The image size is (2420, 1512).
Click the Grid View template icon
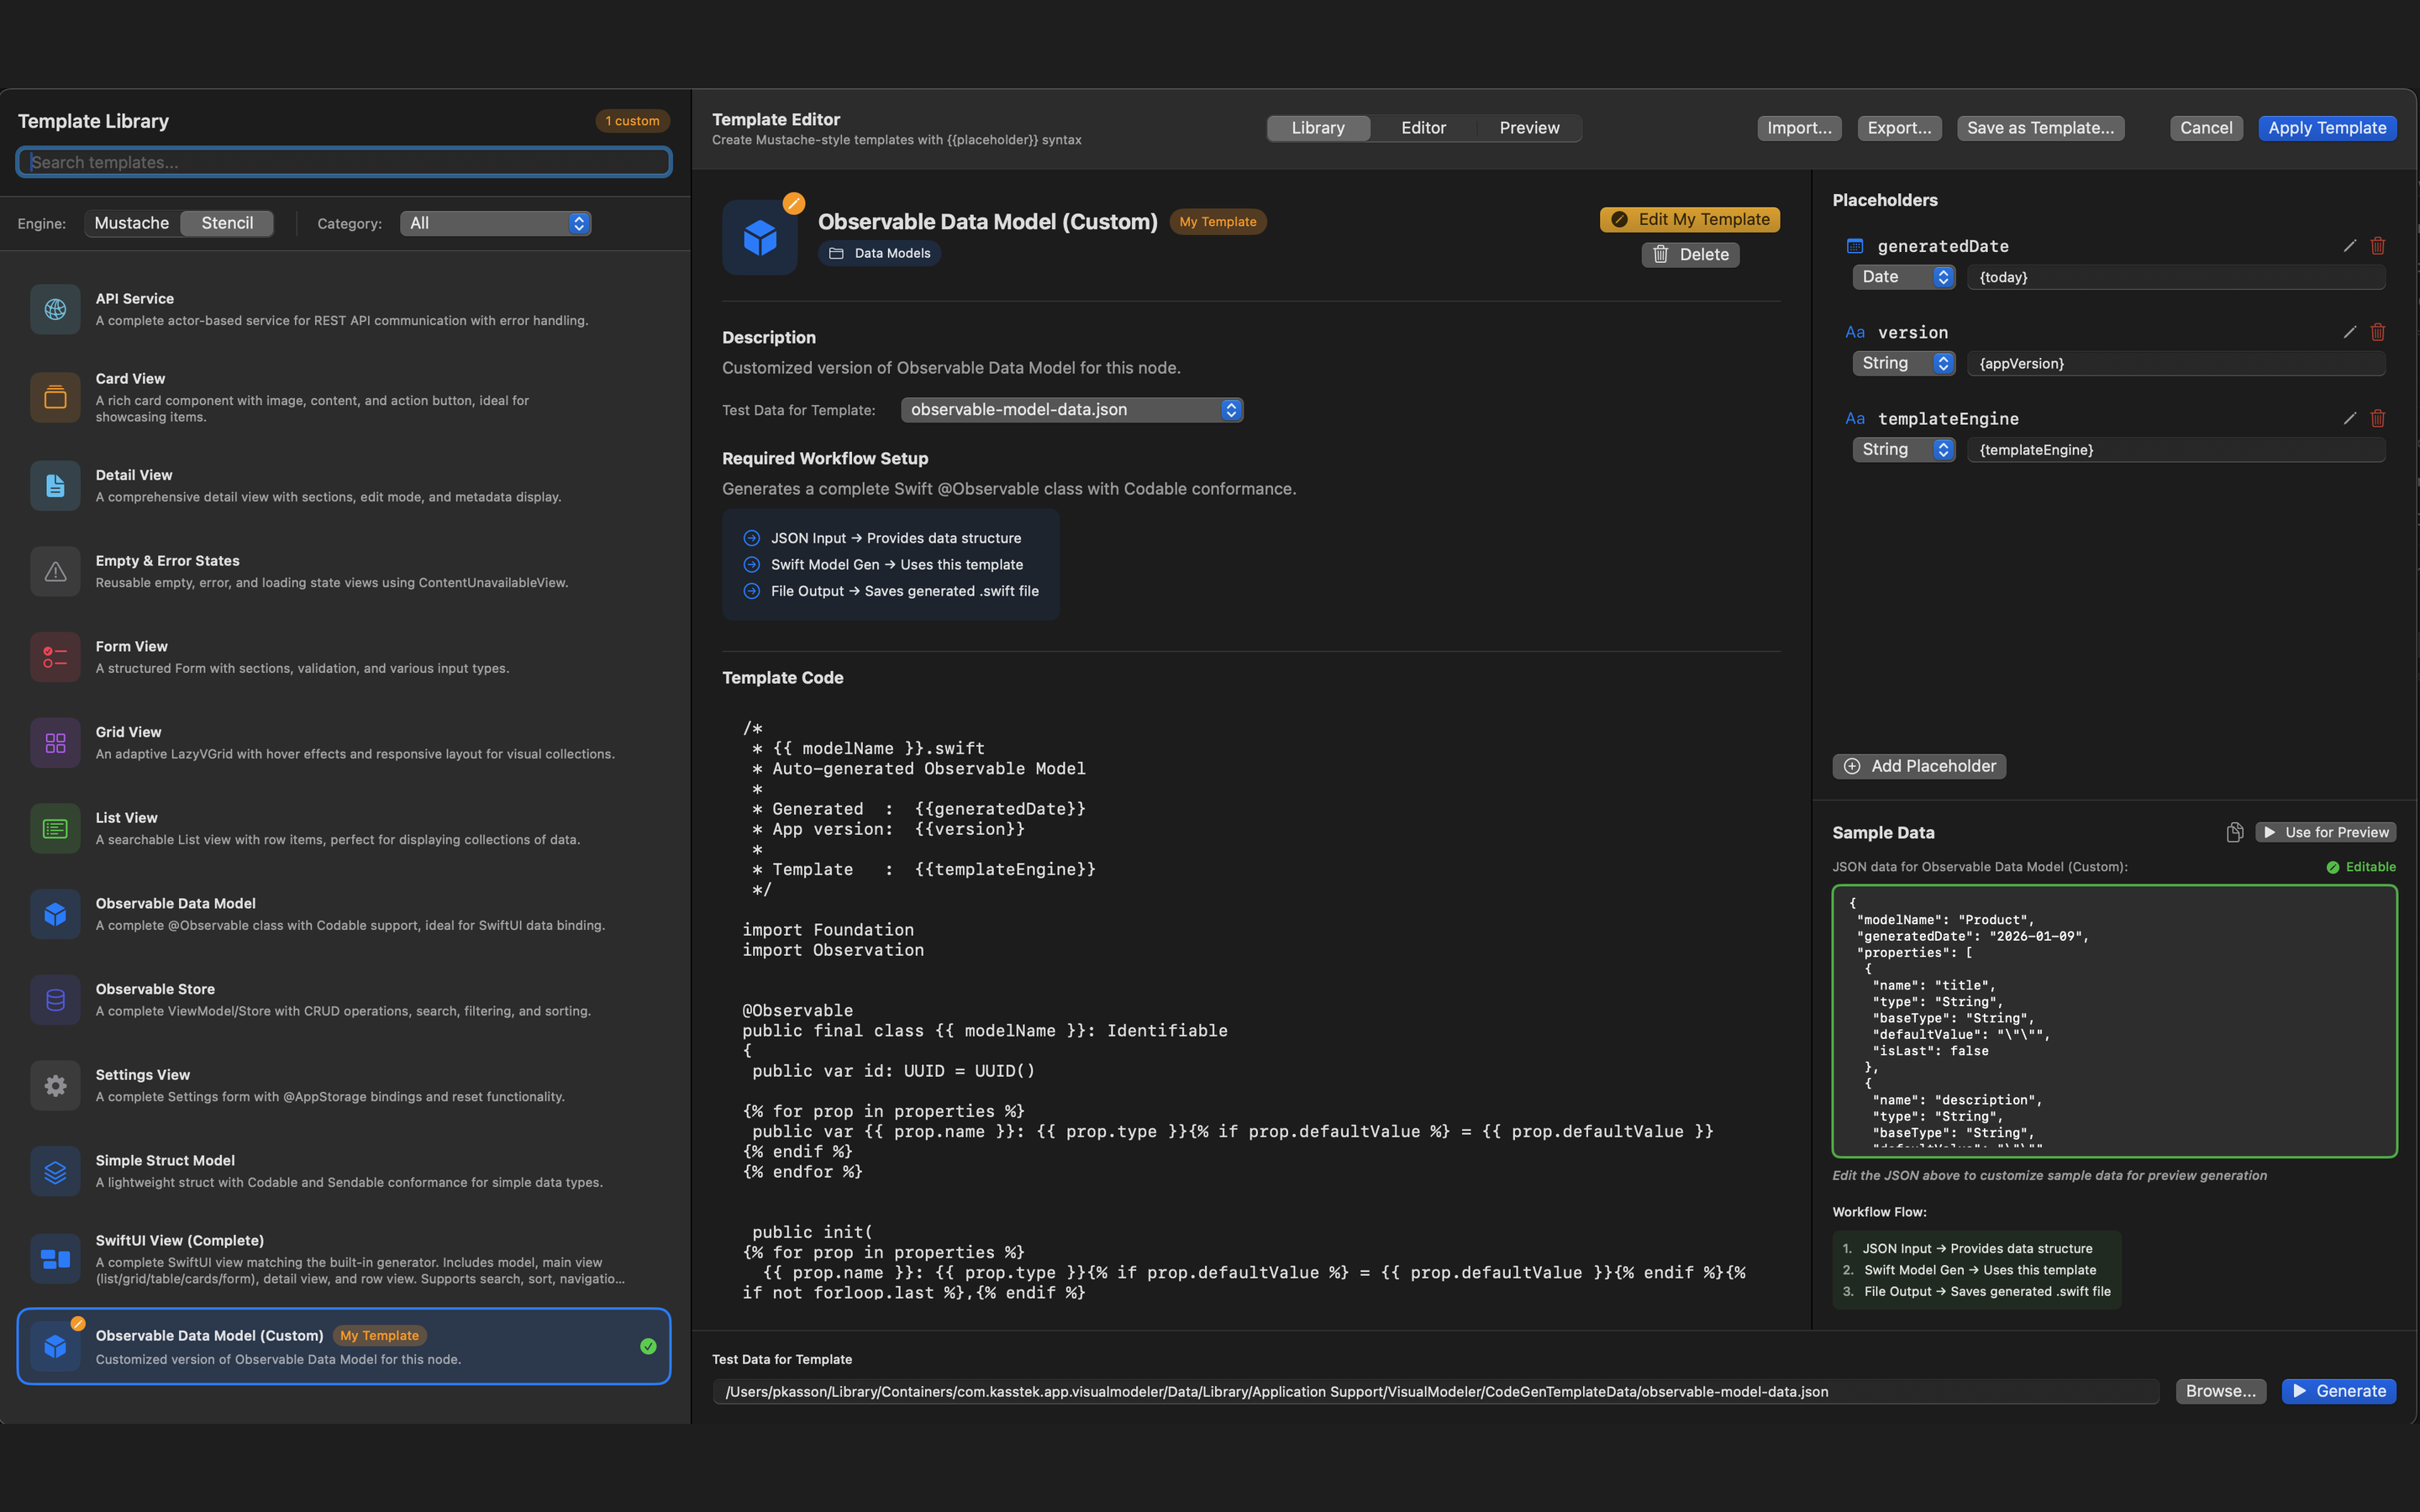55,742
